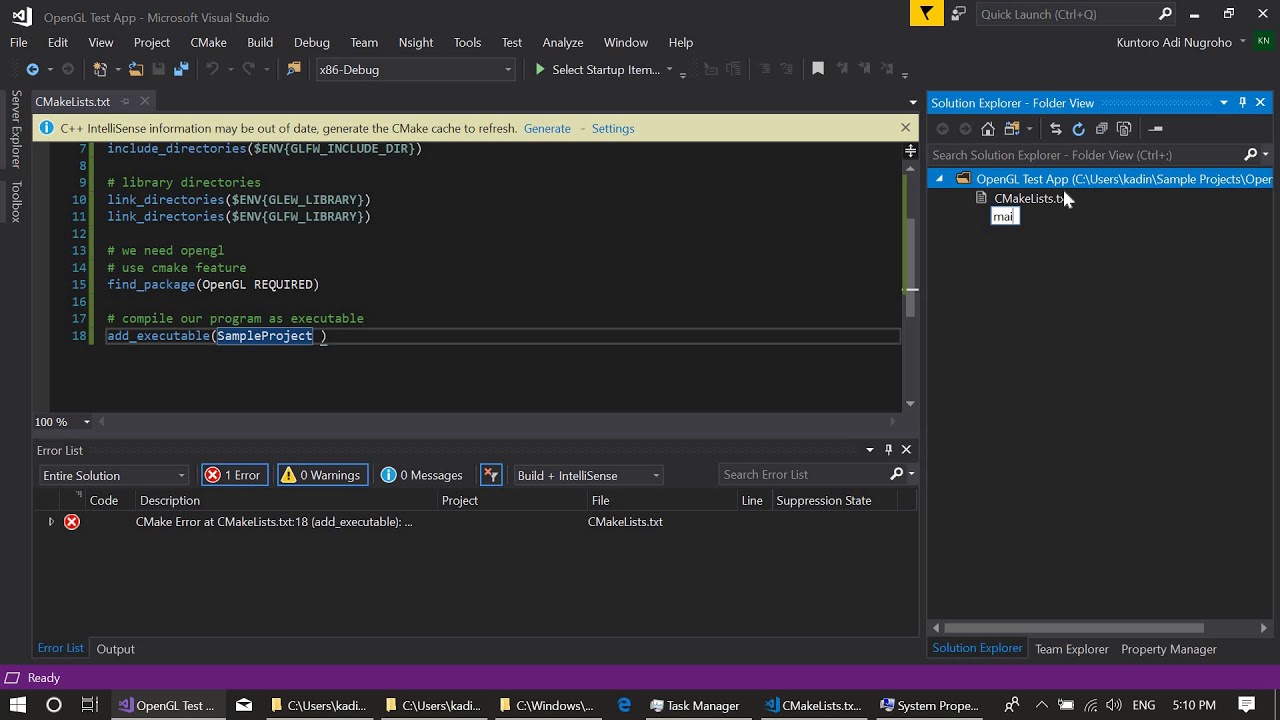Click Sync with Active Document icon
Image resolution: width=1280 pixels, height=720 pixels.
coord(1055,128)
